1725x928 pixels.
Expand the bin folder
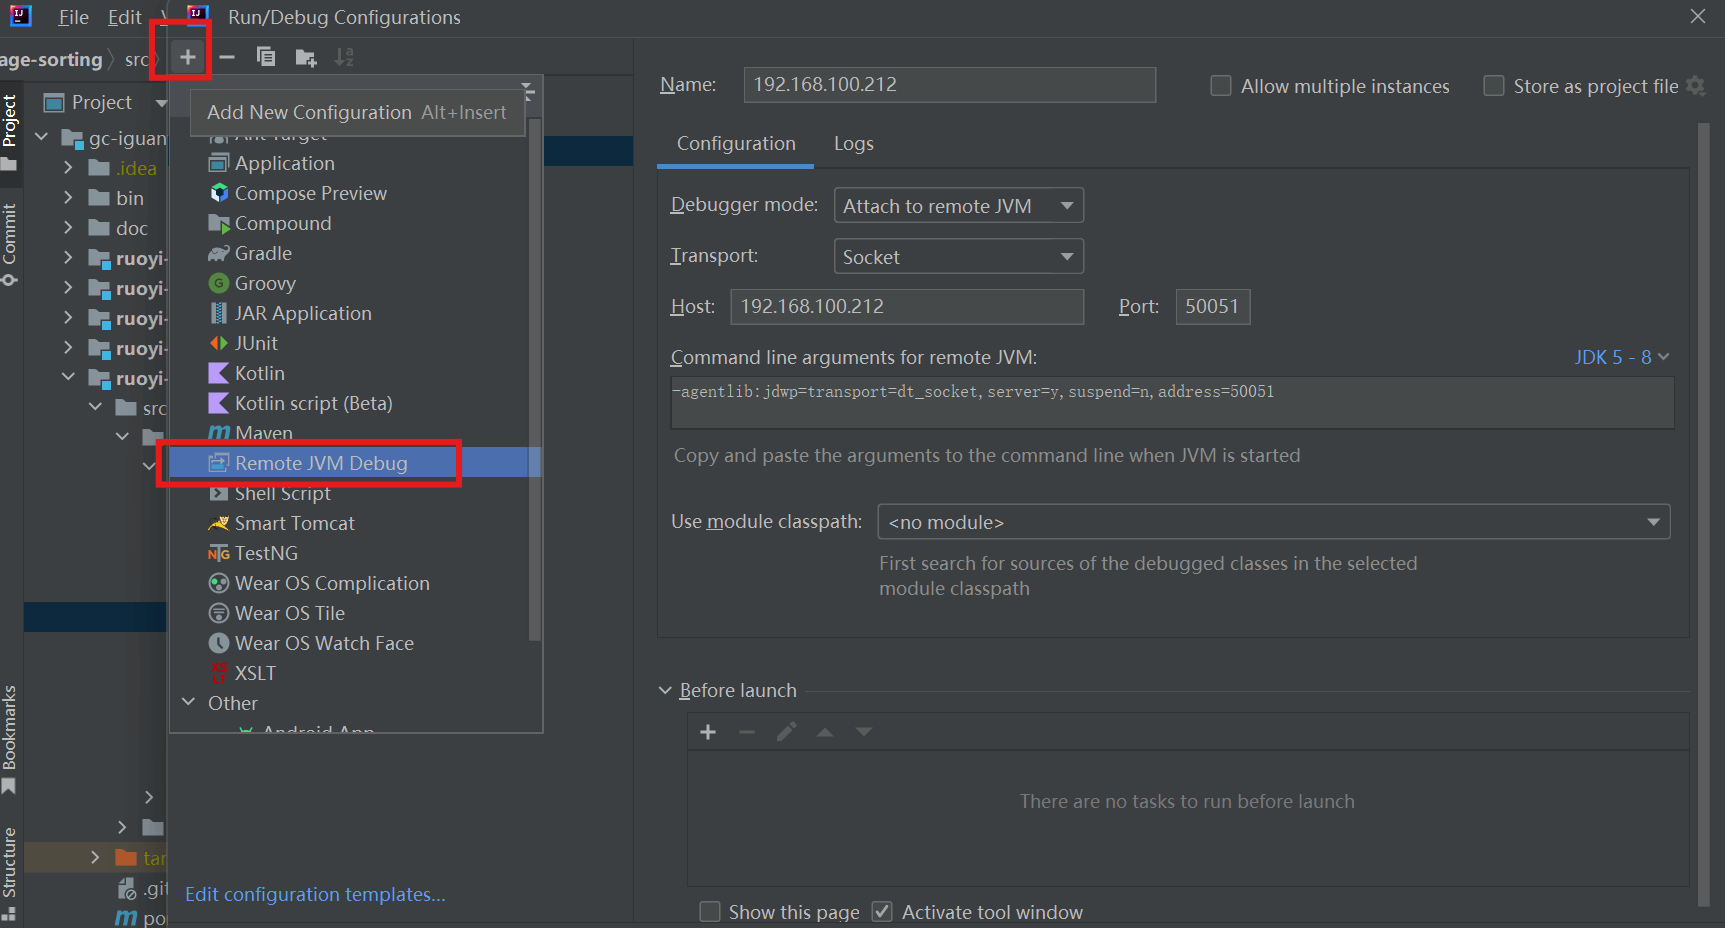(68, 198)
